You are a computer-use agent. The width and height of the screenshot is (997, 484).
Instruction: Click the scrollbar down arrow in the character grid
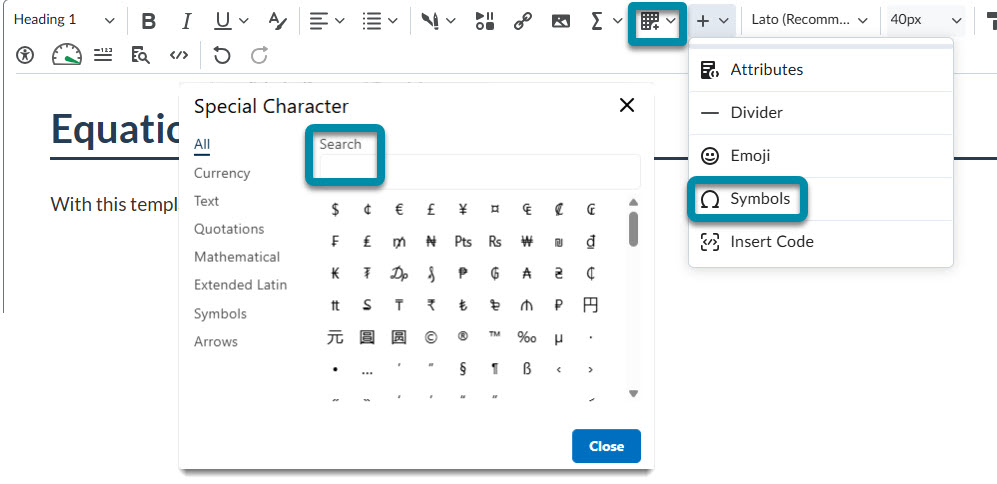coord(633,394)
